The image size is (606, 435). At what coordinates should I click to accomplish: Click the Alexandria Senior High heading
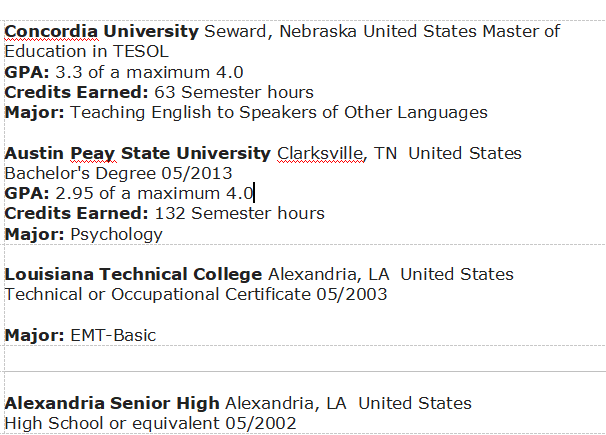pyautogui.click(x=112, y=403)
